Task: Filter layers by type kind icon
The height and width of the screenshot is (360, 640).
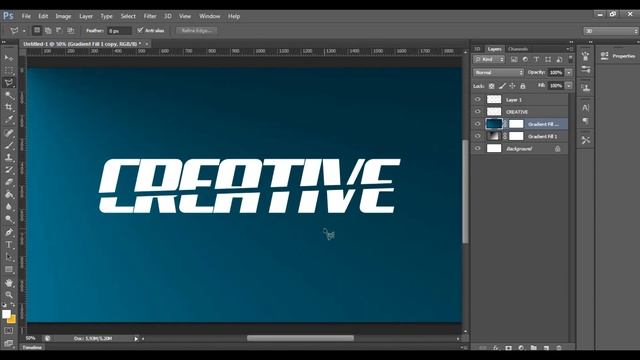Action: pos(536,60)
